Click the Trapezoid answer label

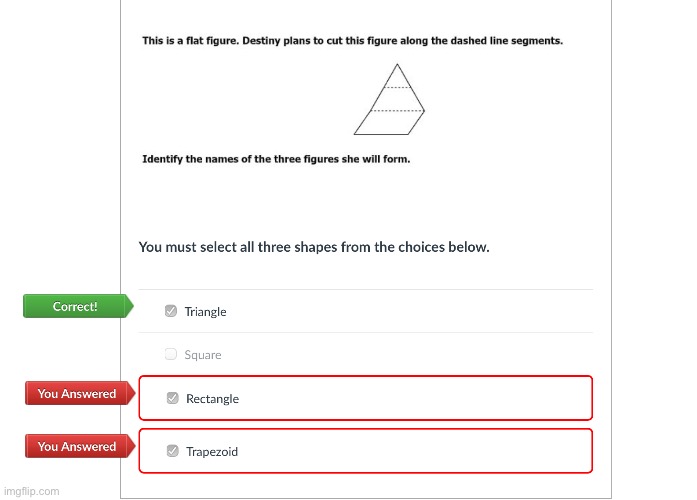pos(212,452)
